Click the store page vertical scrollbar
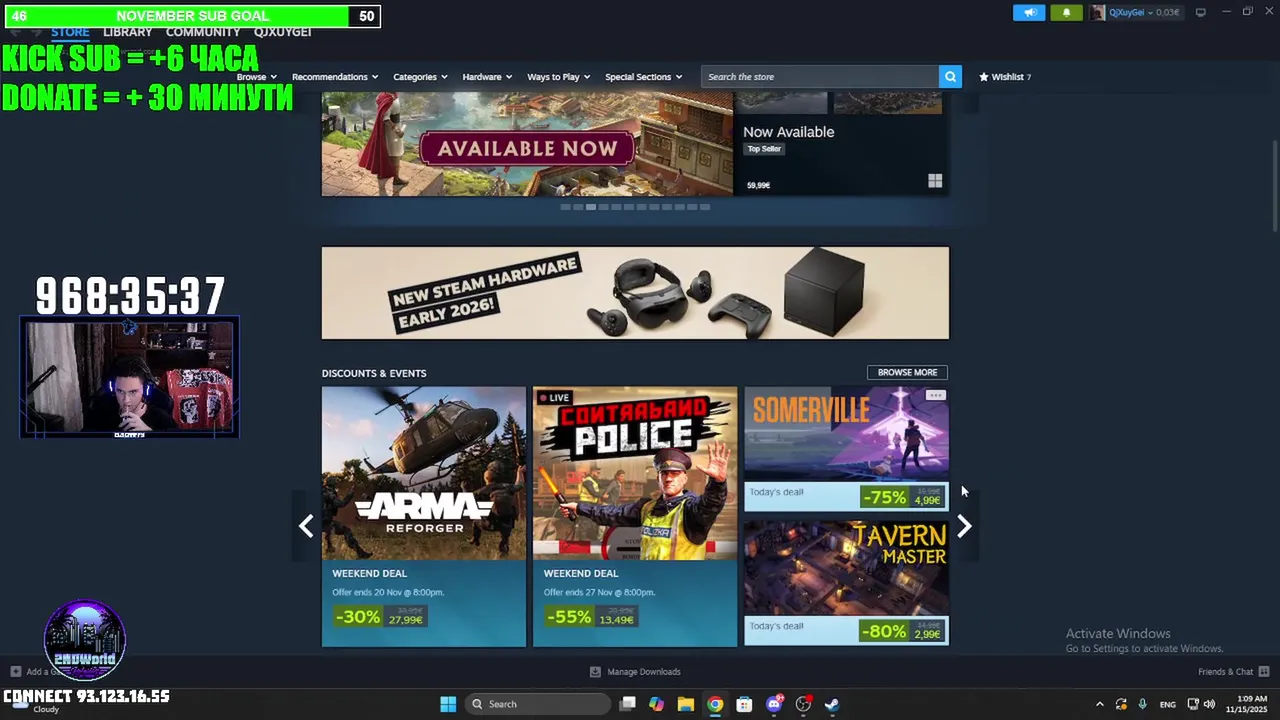The width and height of the screenshot is (1280, 720). pos(1275,187)
